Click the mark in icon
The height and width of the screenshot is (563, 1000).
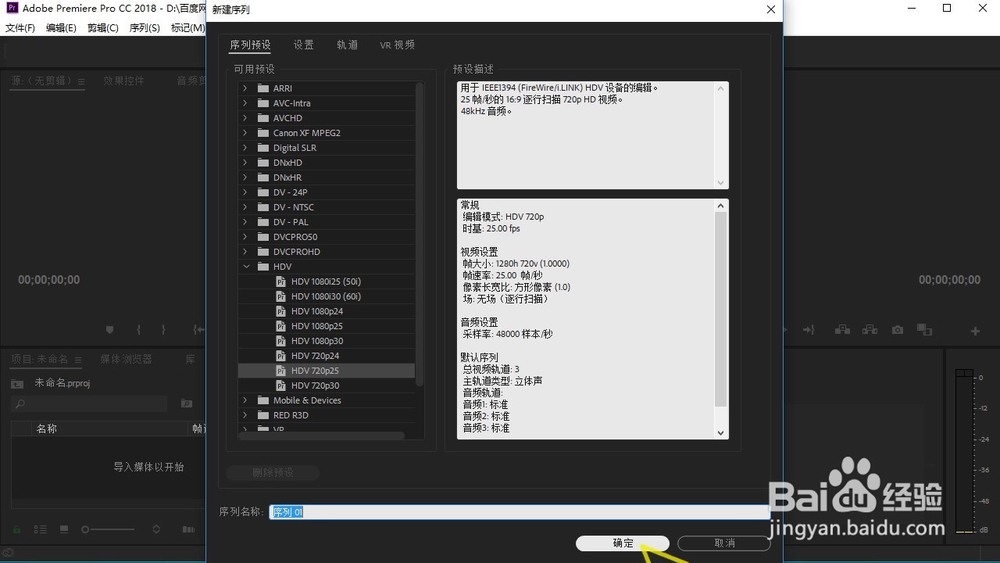[138, 330]
